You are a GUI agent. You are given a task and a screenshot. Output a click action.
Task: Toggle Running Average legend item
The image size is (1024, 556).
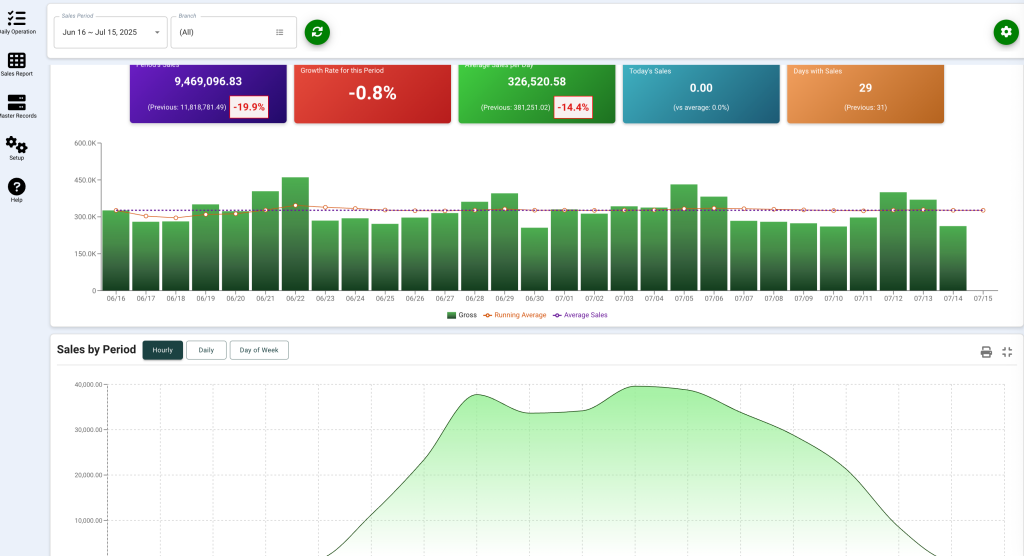(514, 314)
